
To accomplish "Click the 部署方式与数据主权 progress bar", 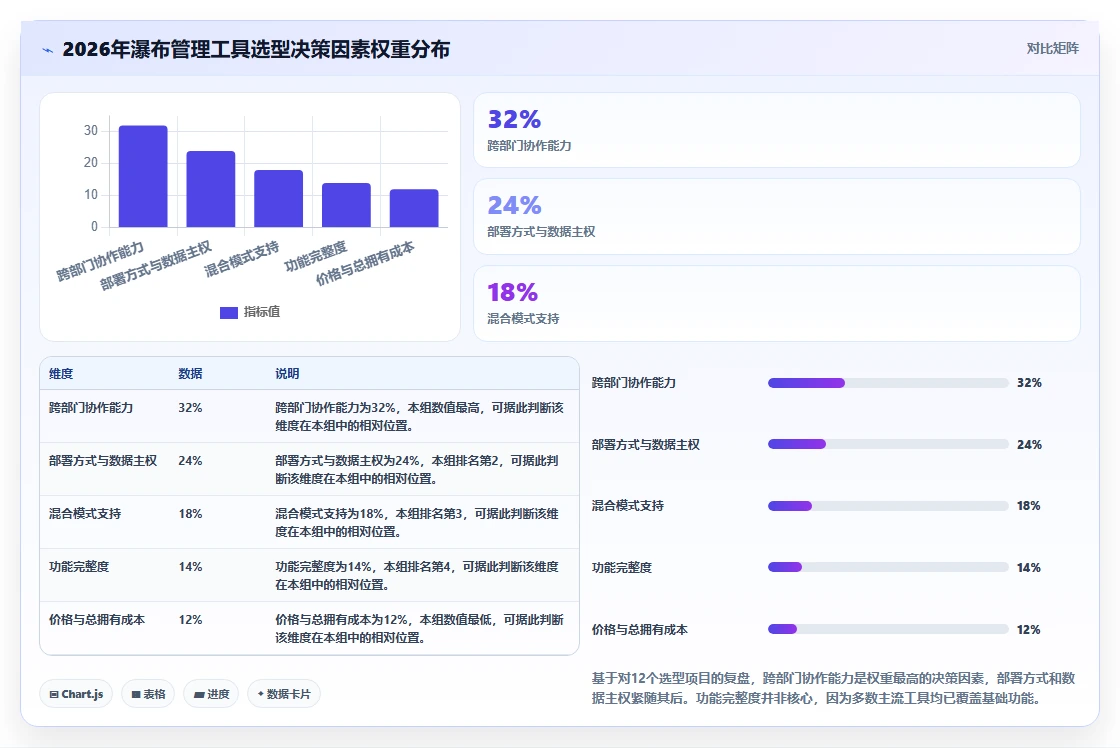I will pos(888,444).
